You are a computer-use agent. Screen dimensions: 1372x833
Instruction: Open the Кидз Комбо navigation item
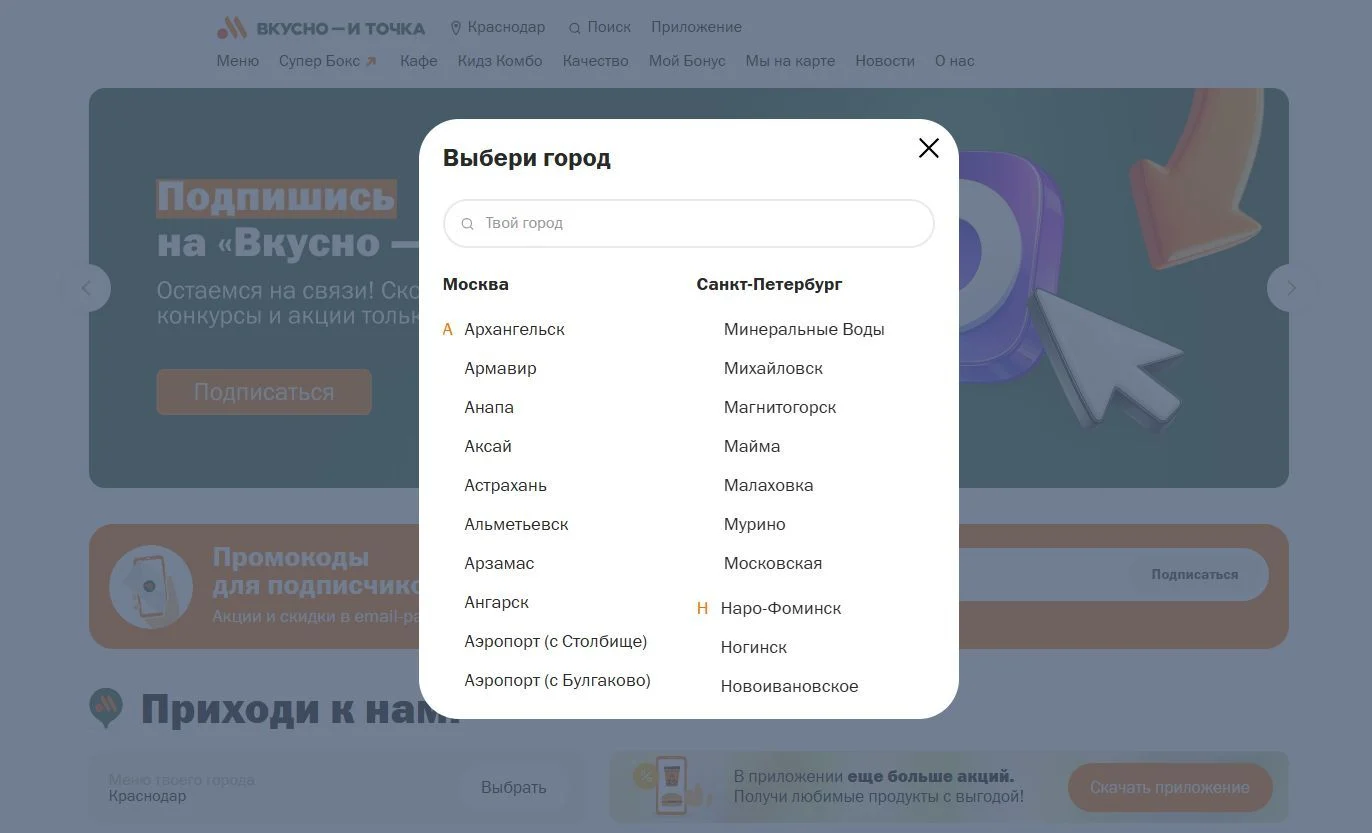500,61
